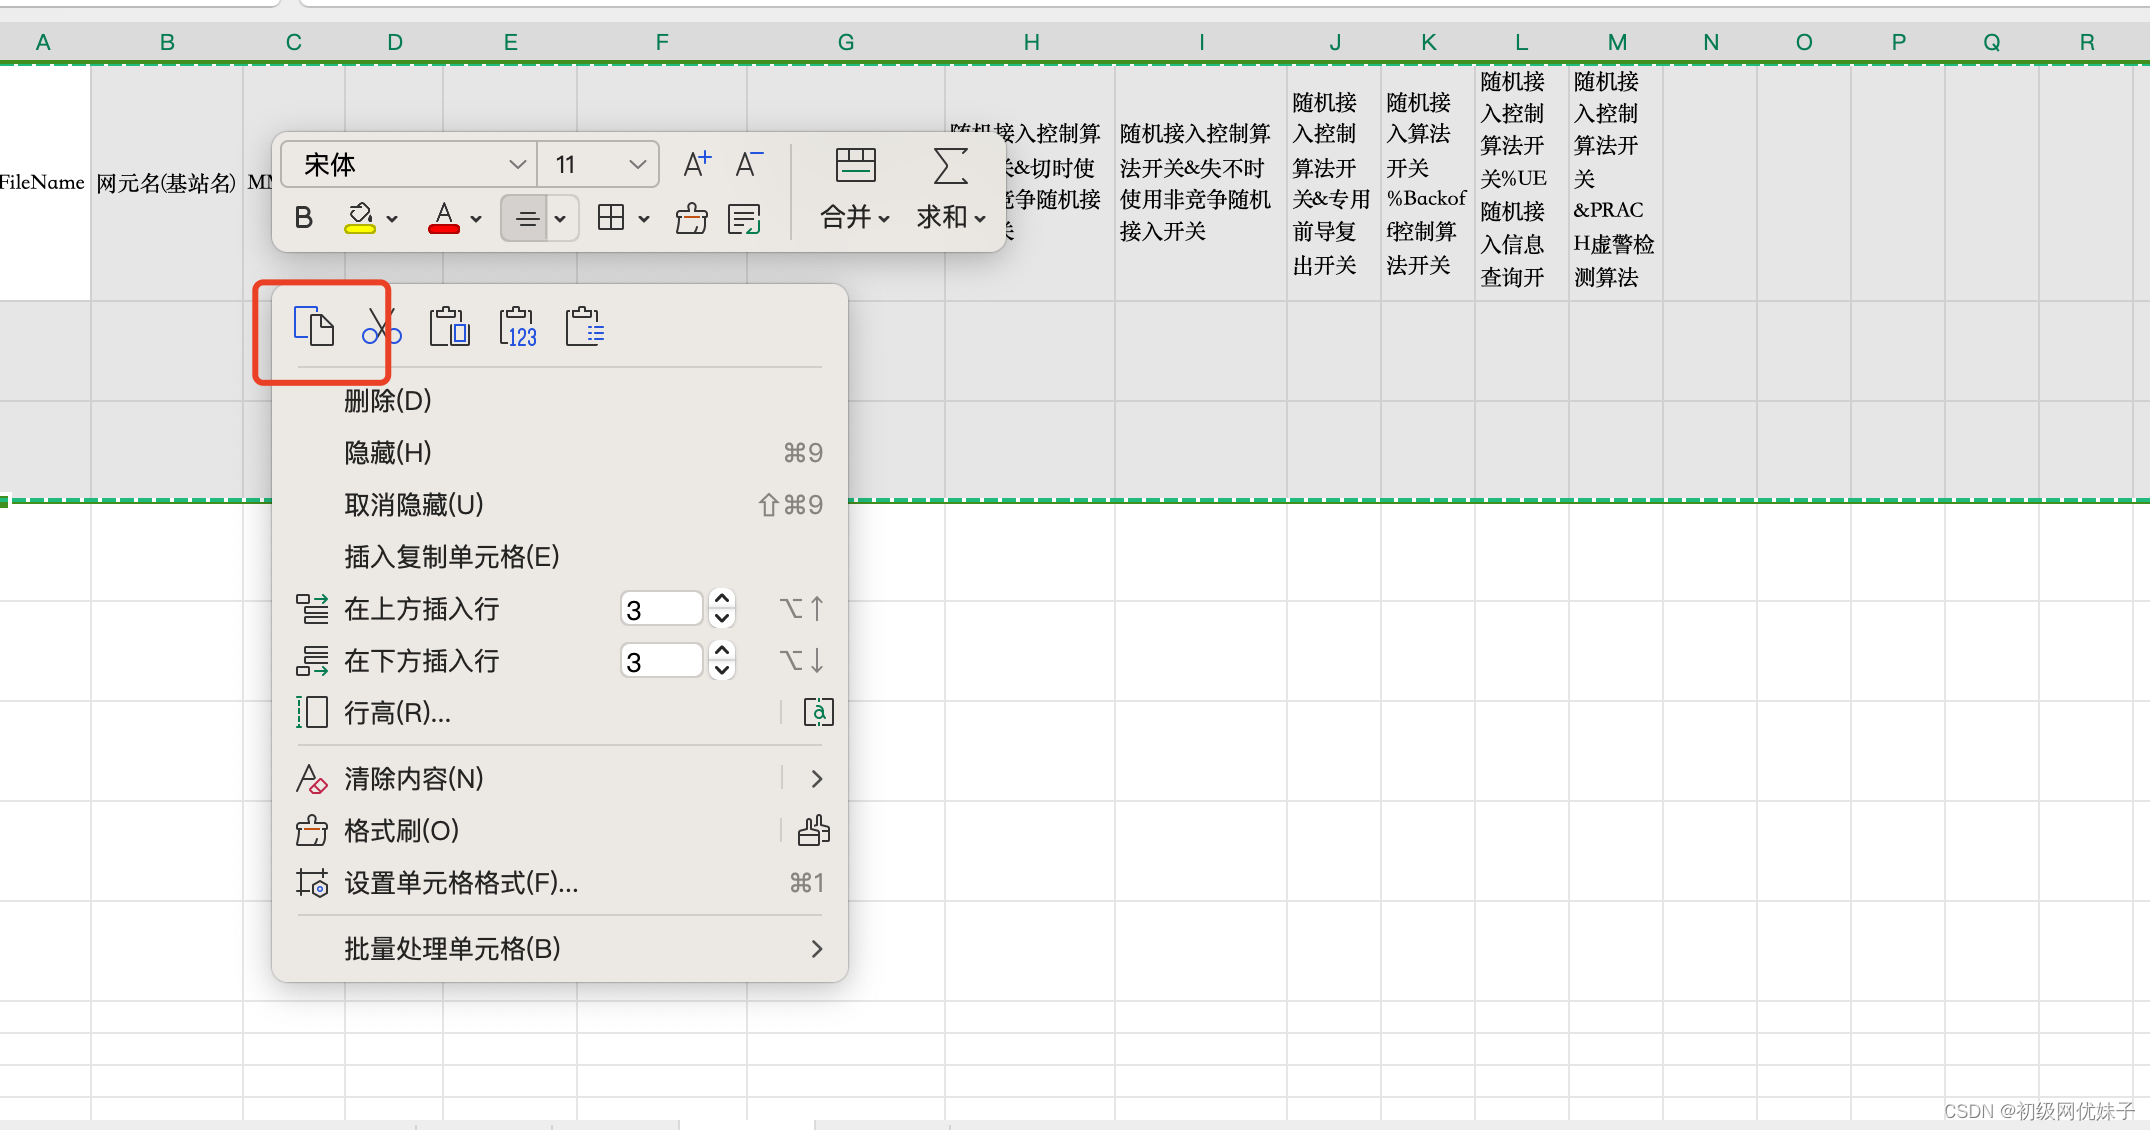Click the Paste clipboard icon

pos(449,327)
